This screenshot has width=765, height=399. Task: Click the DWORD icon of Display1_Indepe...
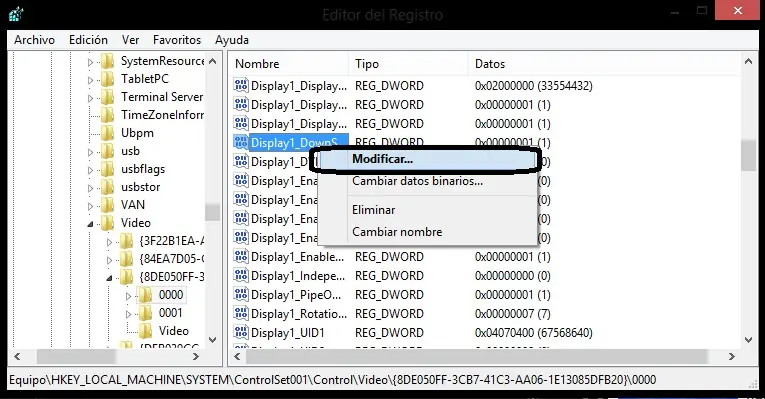(x=241, y=276)
